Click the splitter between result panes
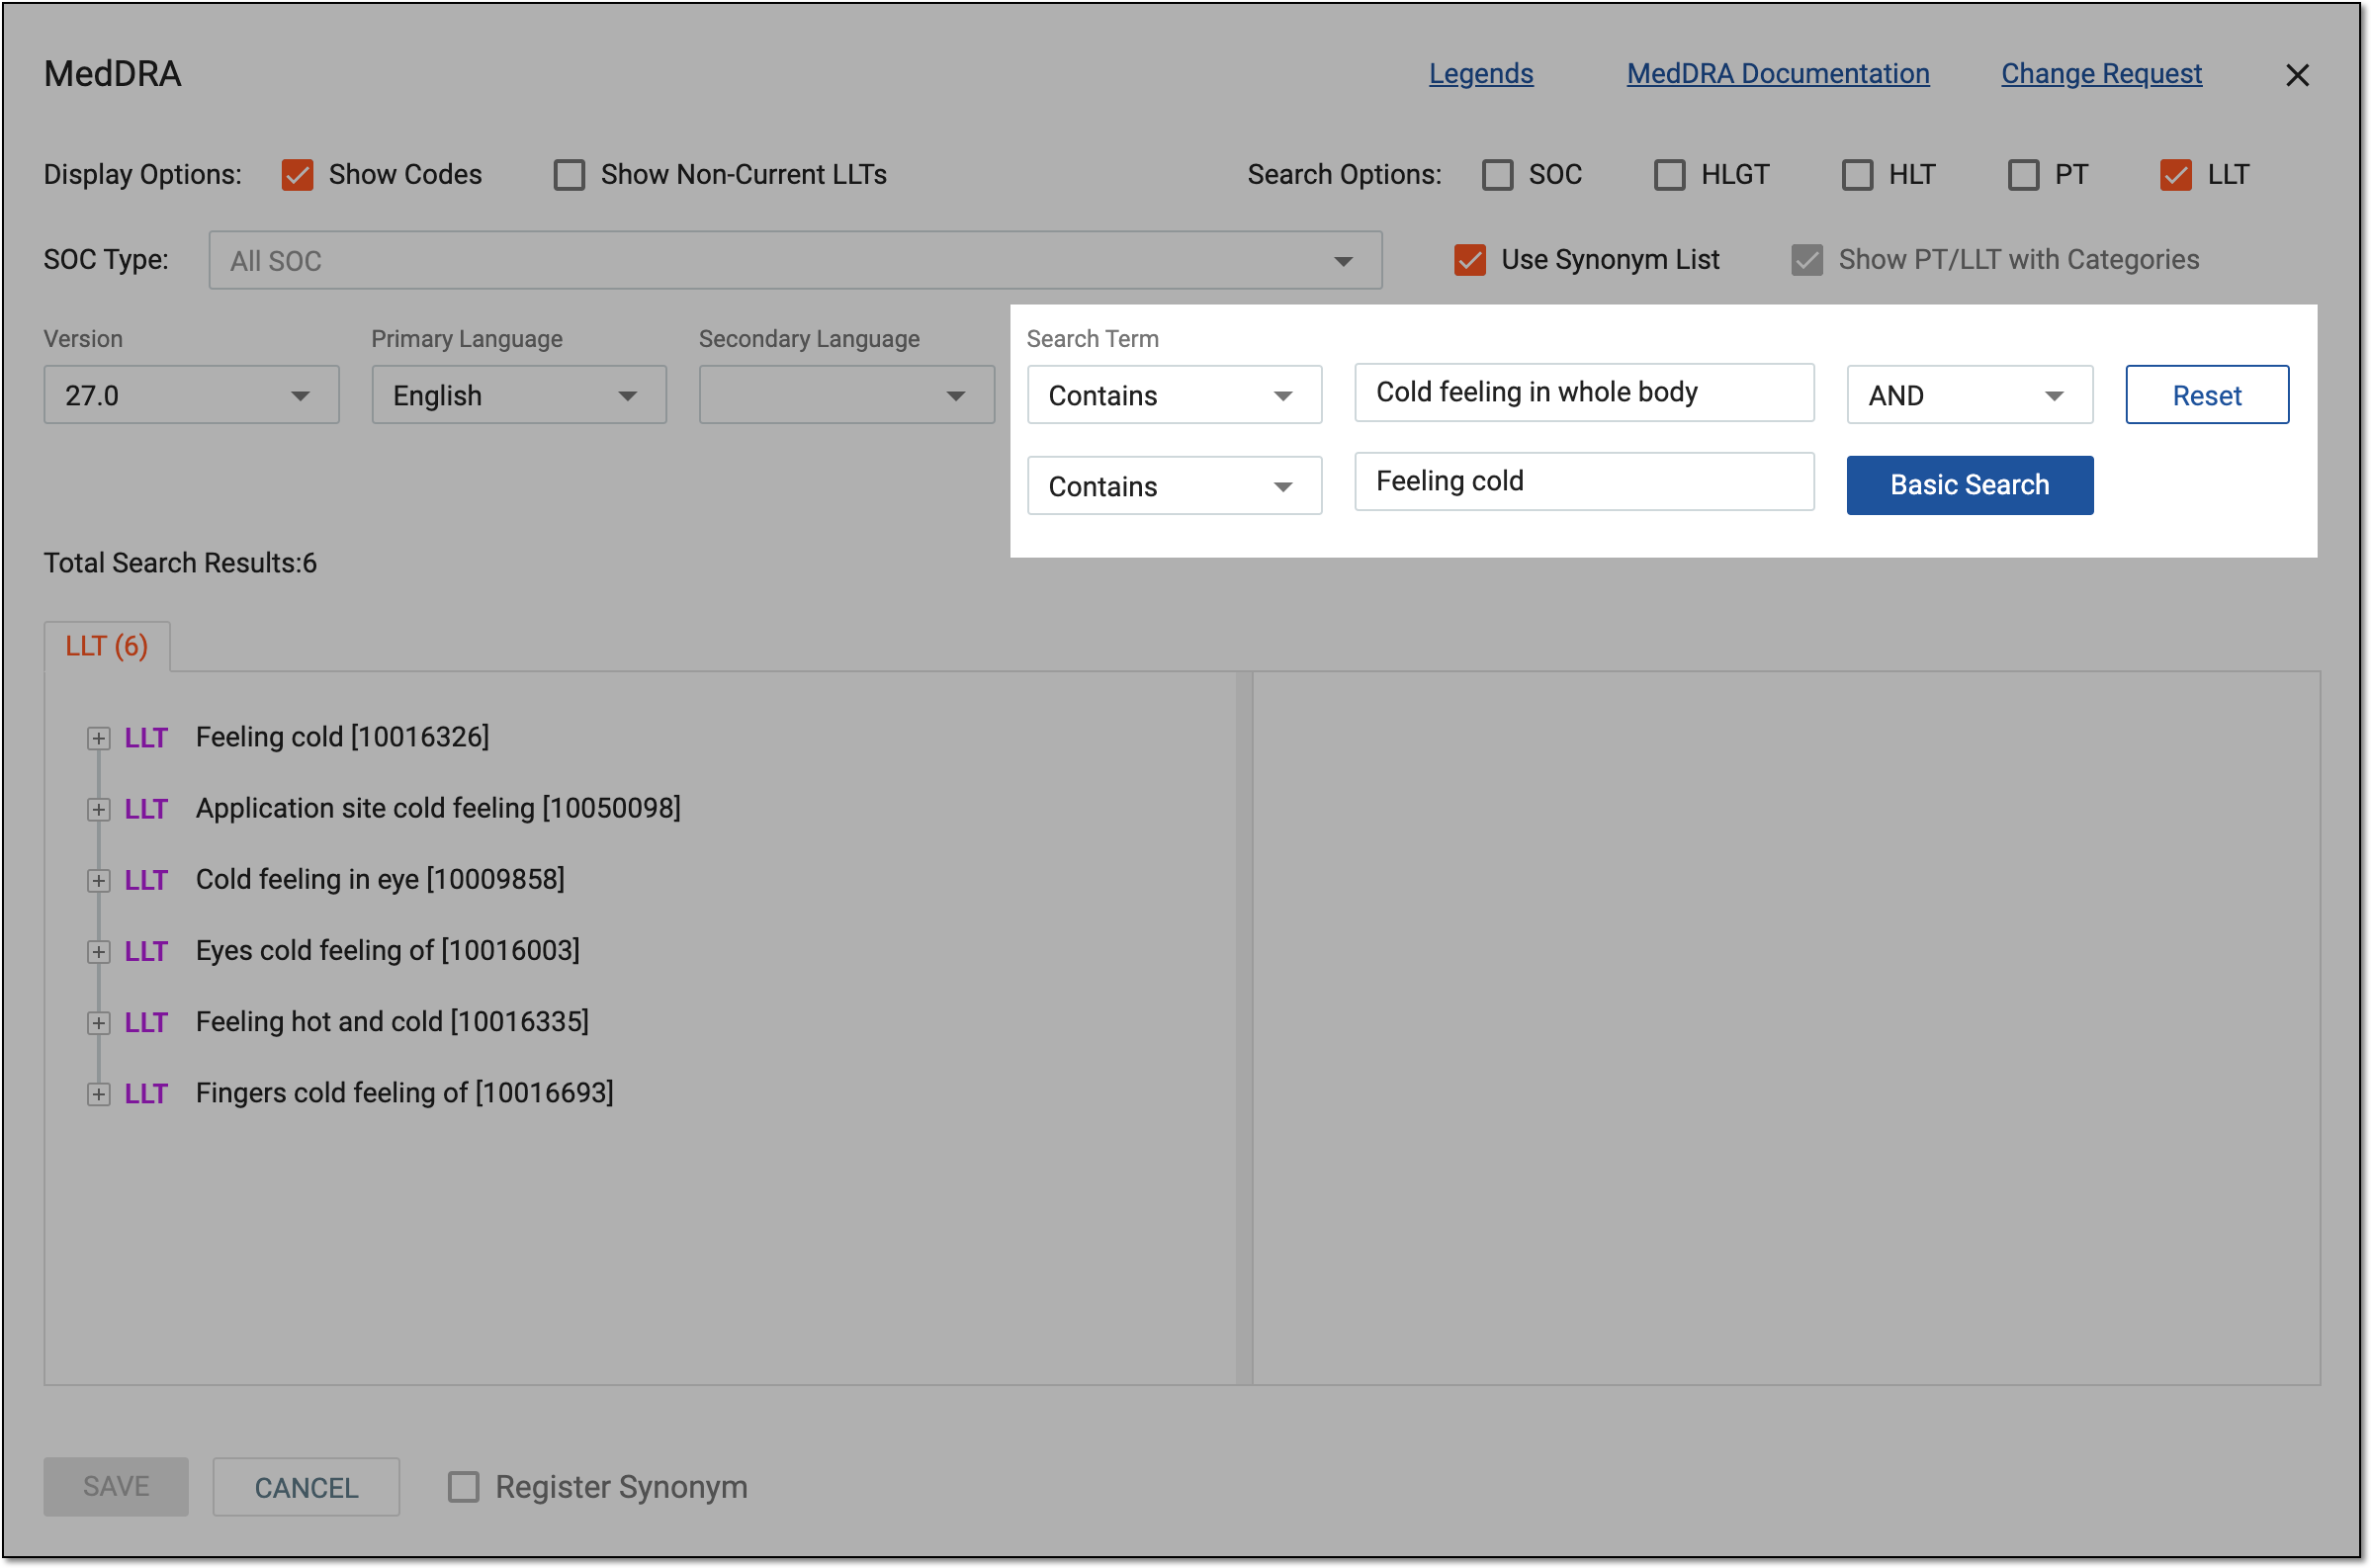The image size is (2371, 1568). (1244, 1028)
